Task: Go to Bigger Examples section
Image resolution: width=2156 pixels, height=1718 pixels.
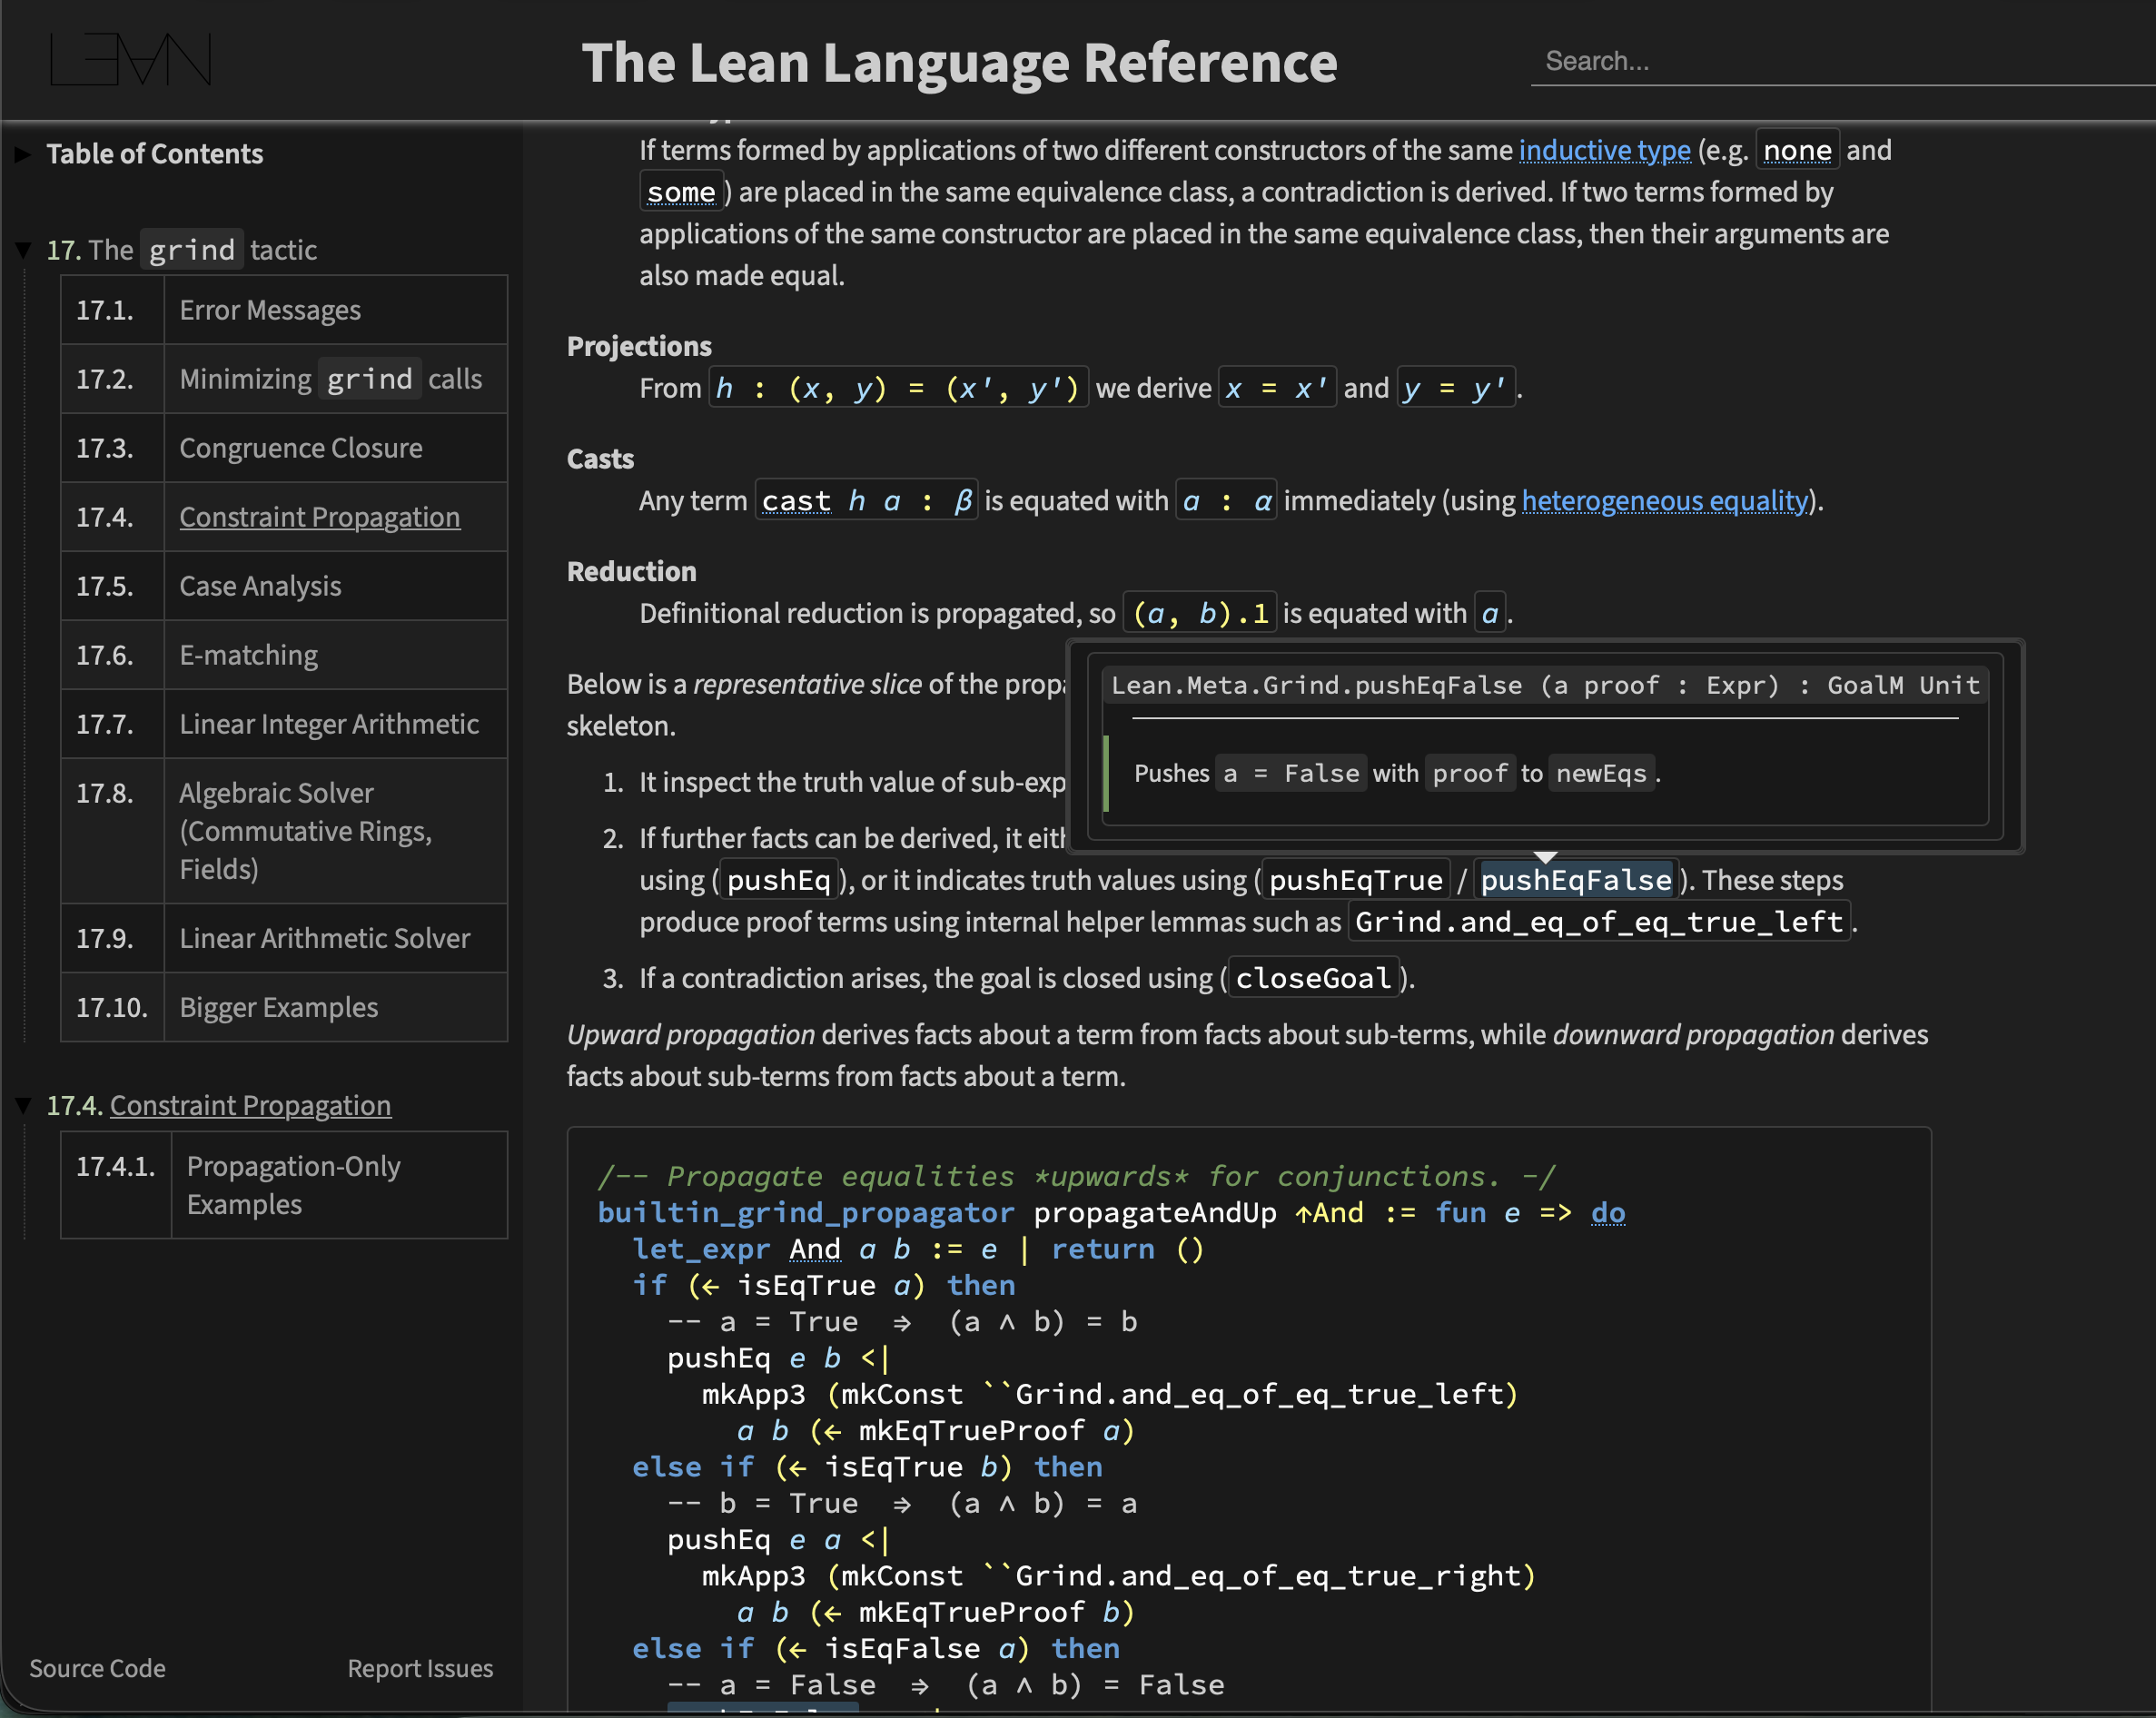Action: [x=278, y=1007]
